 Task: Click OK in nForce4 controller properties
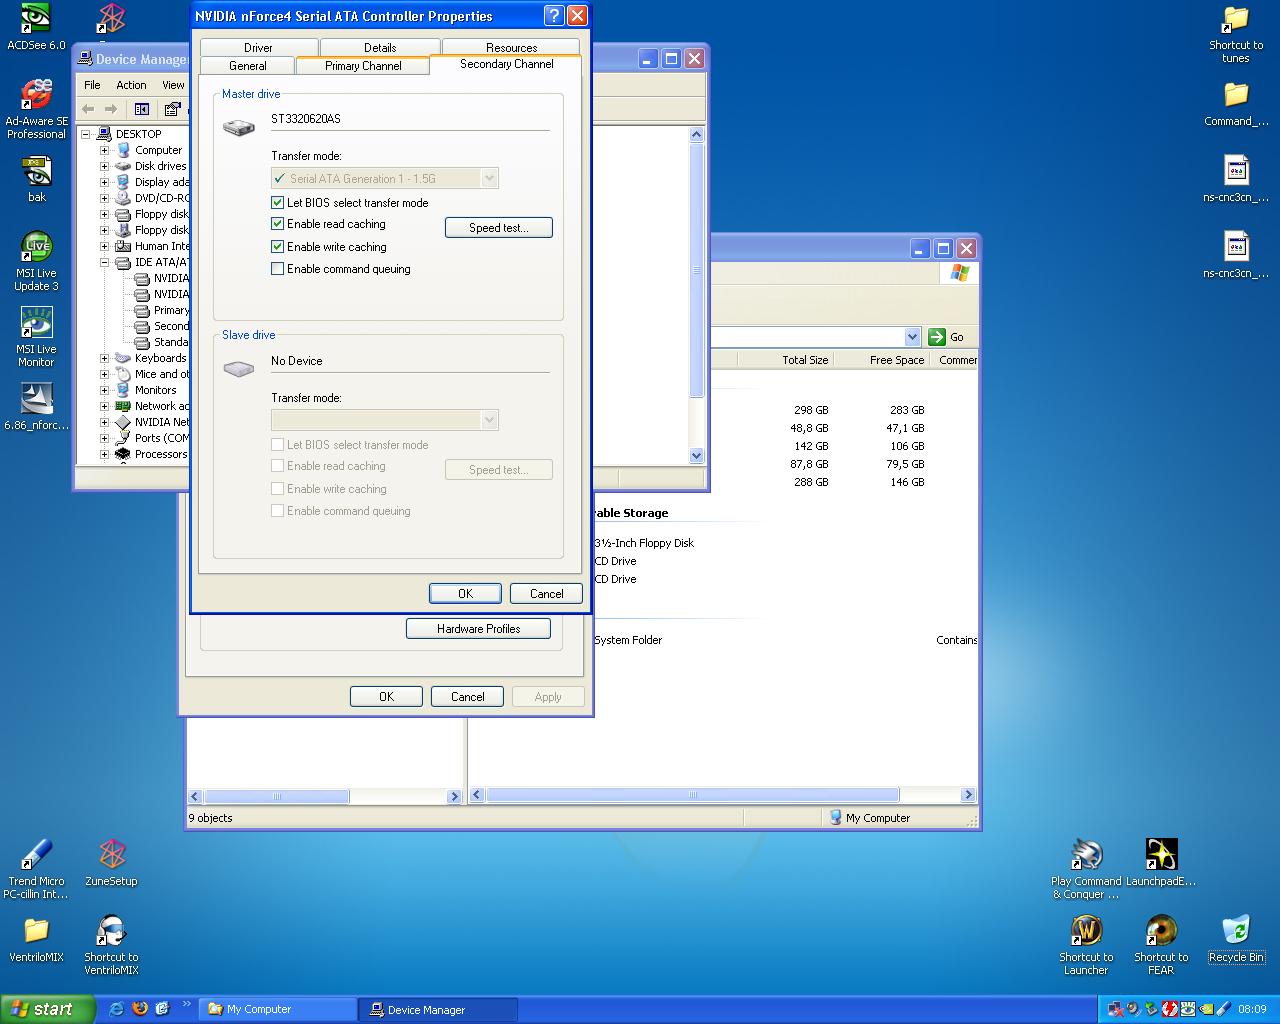tap(465, 593)
